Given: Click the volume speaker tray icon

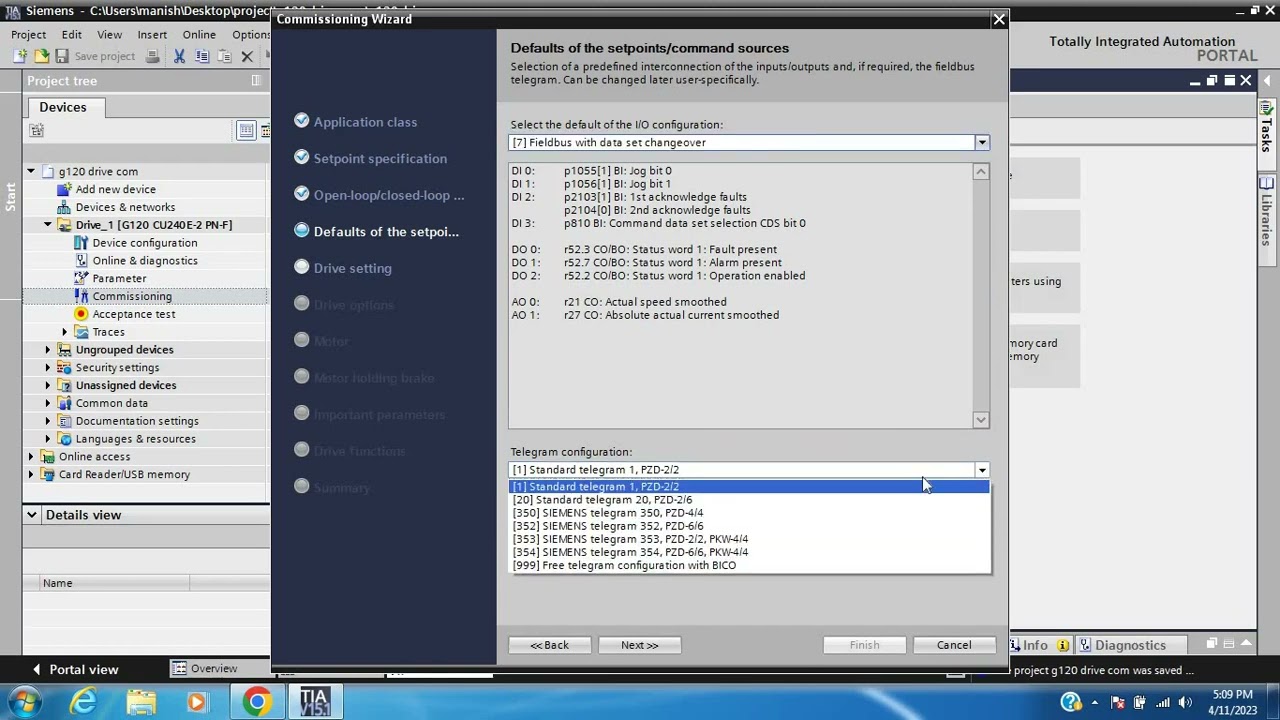Looking at the screenshot, I should click(x=1185, y=702).
